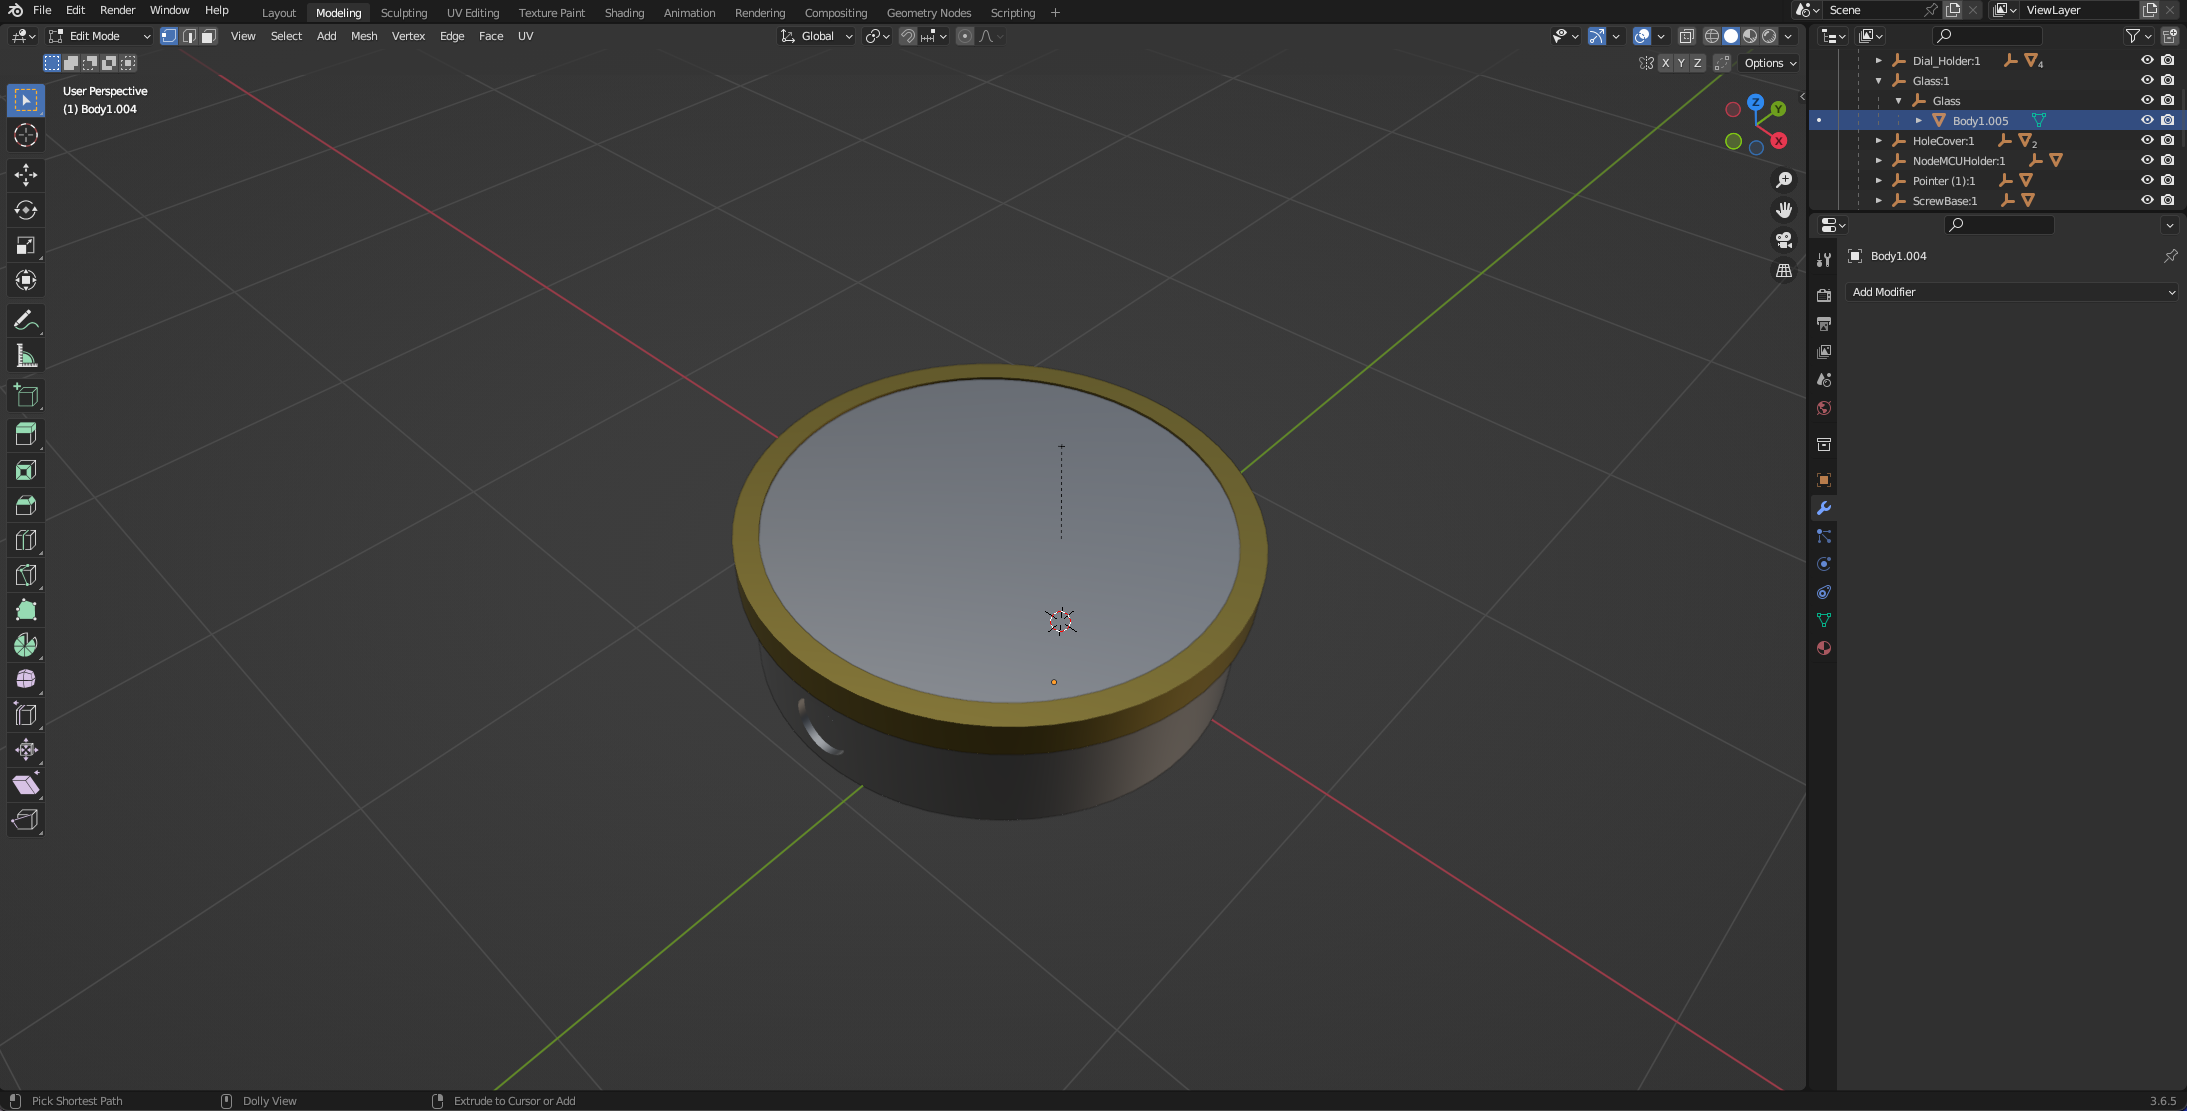This screenshot has width=2187, height=1111.
Task: Expand the HoleCover:1 tree item
Action: pos(1878,140)
